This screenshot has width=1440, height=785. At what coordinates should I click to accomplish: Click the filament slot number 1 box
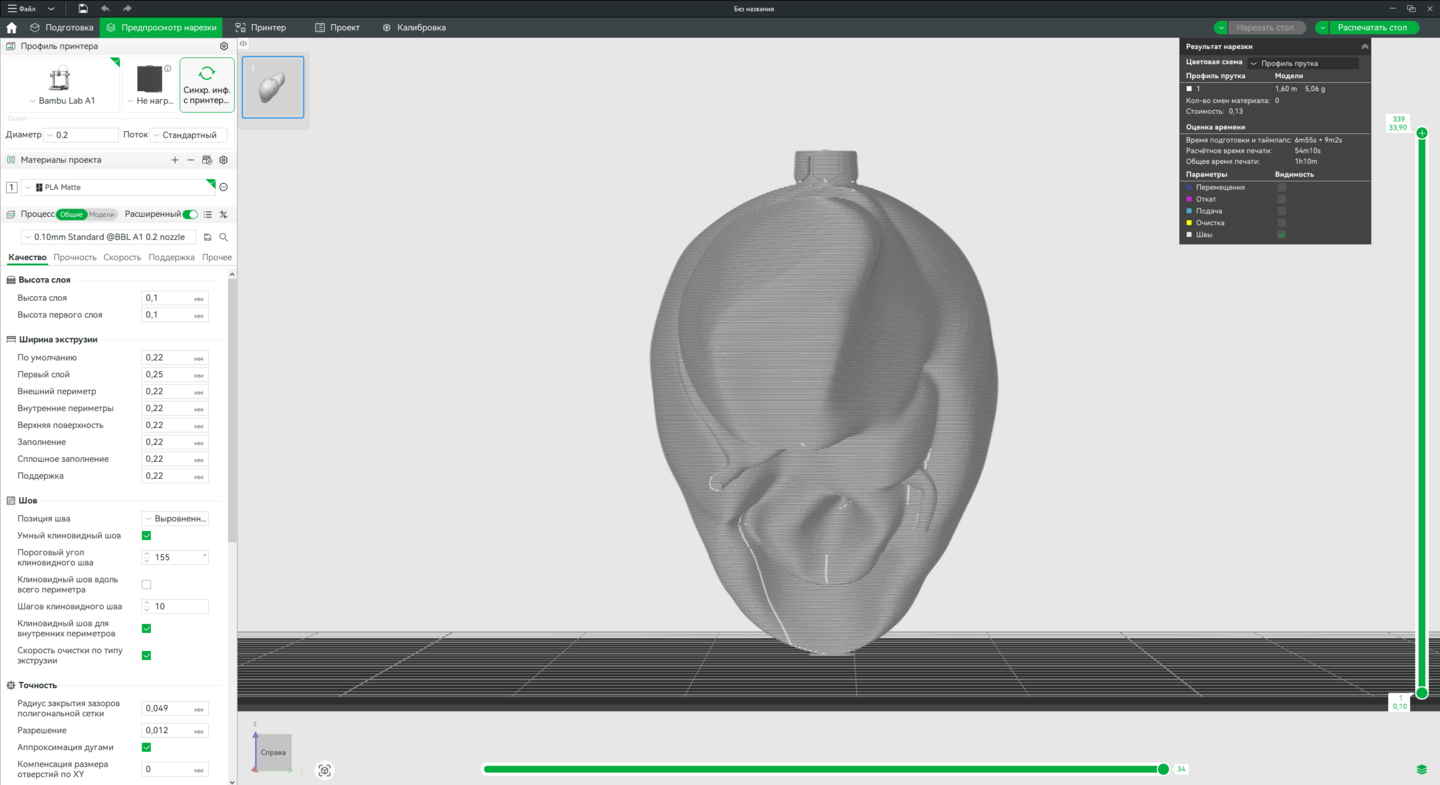[12, 187]
